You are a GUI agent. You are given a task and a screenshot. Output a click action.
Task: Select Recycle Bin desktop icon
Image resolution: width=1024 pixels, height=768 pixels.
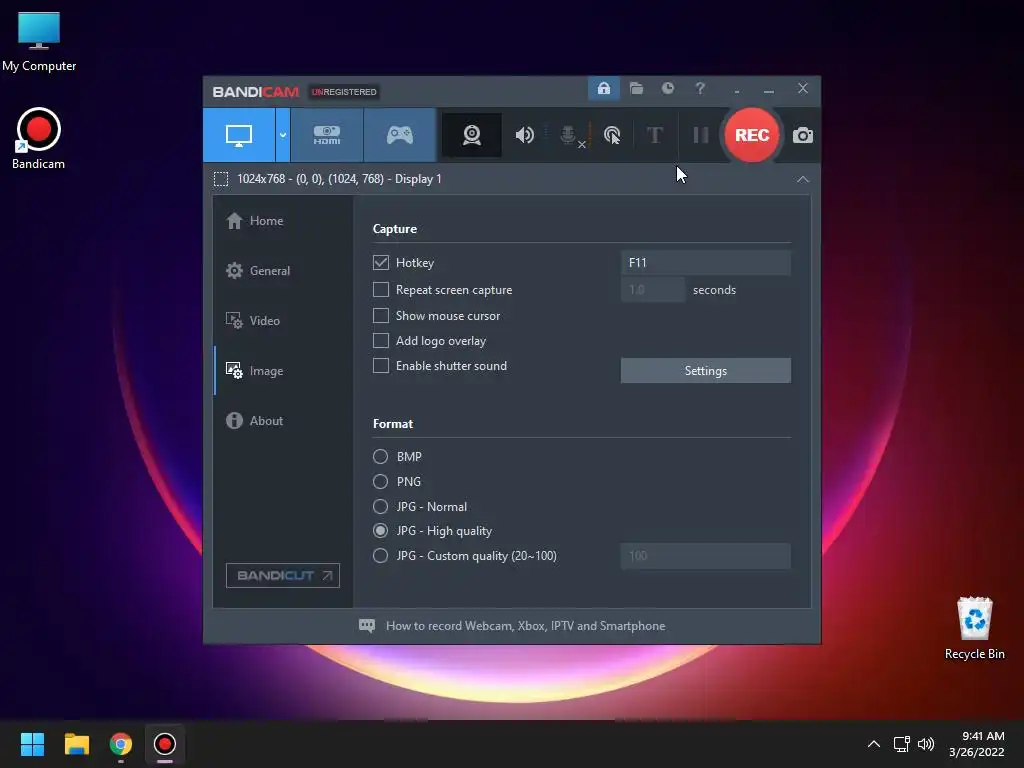click(x=974, y=628)
